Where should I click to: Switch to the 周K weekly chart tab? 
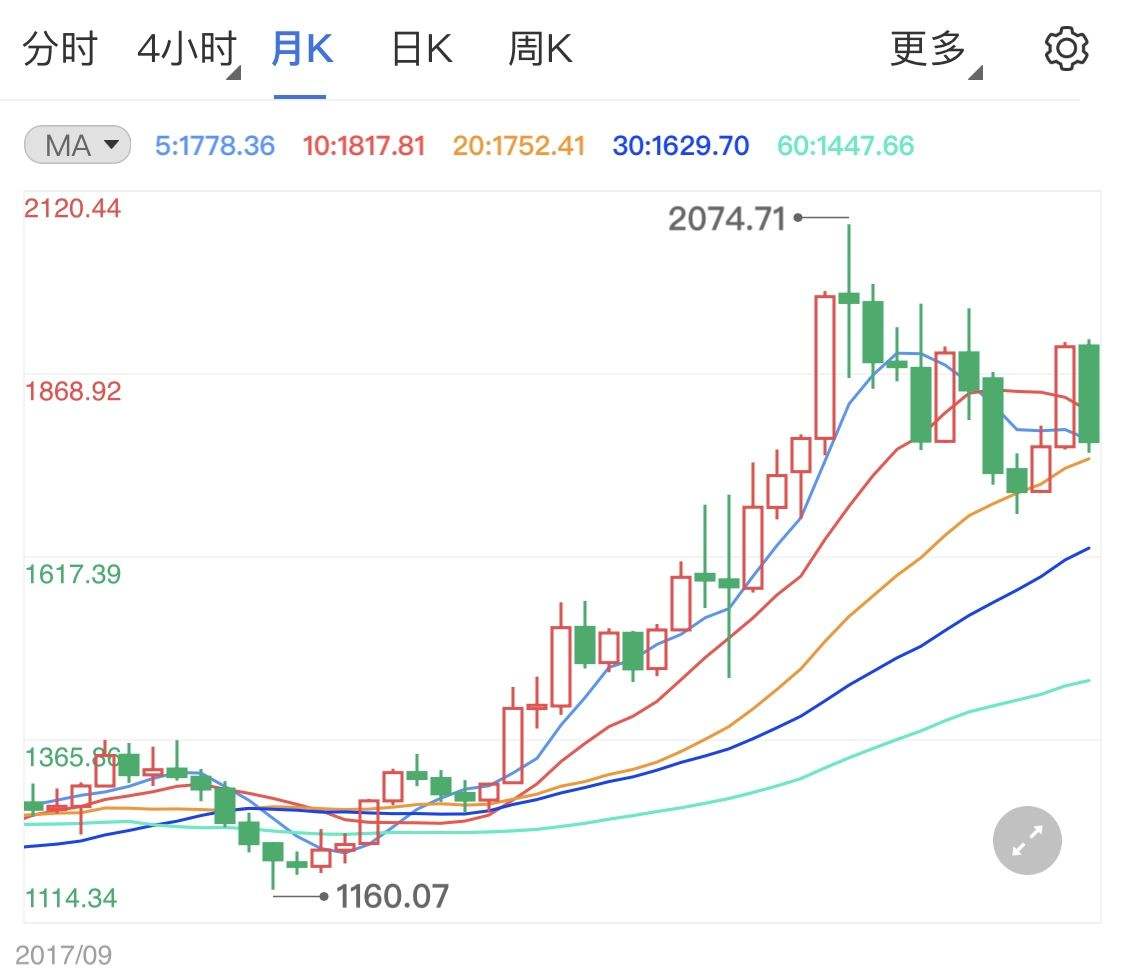(539, 47)
